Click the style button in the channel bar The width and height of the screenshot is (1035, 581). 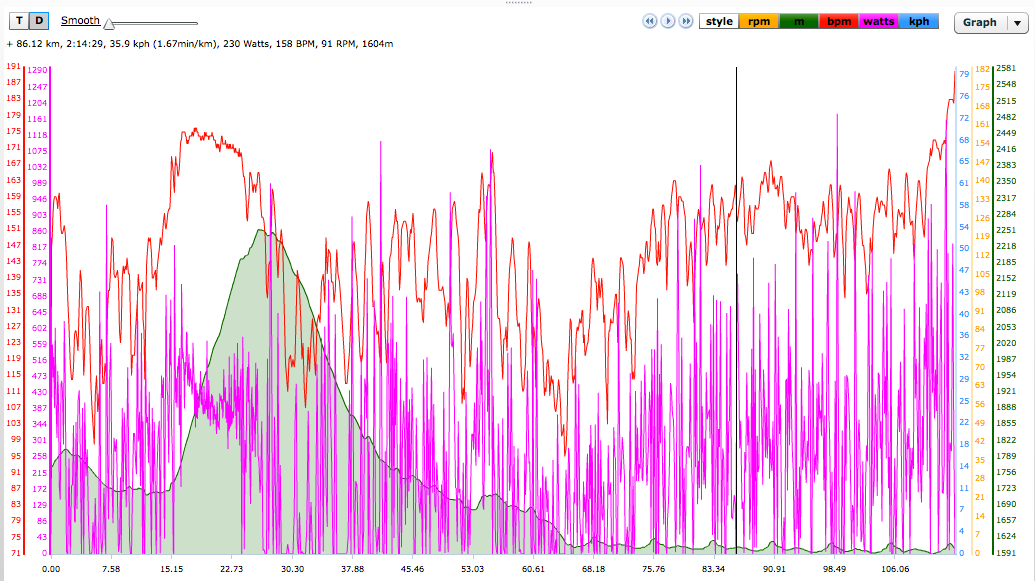point(719,21)
